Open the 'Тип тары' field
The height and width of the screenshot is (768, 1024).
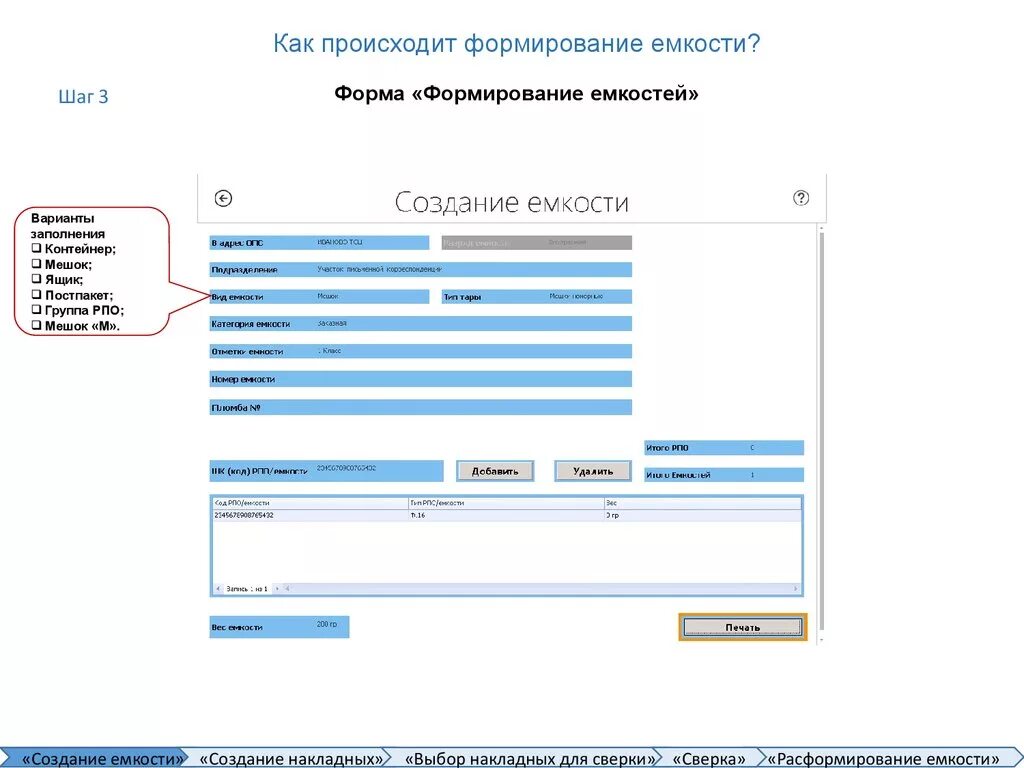click(537, 297)
